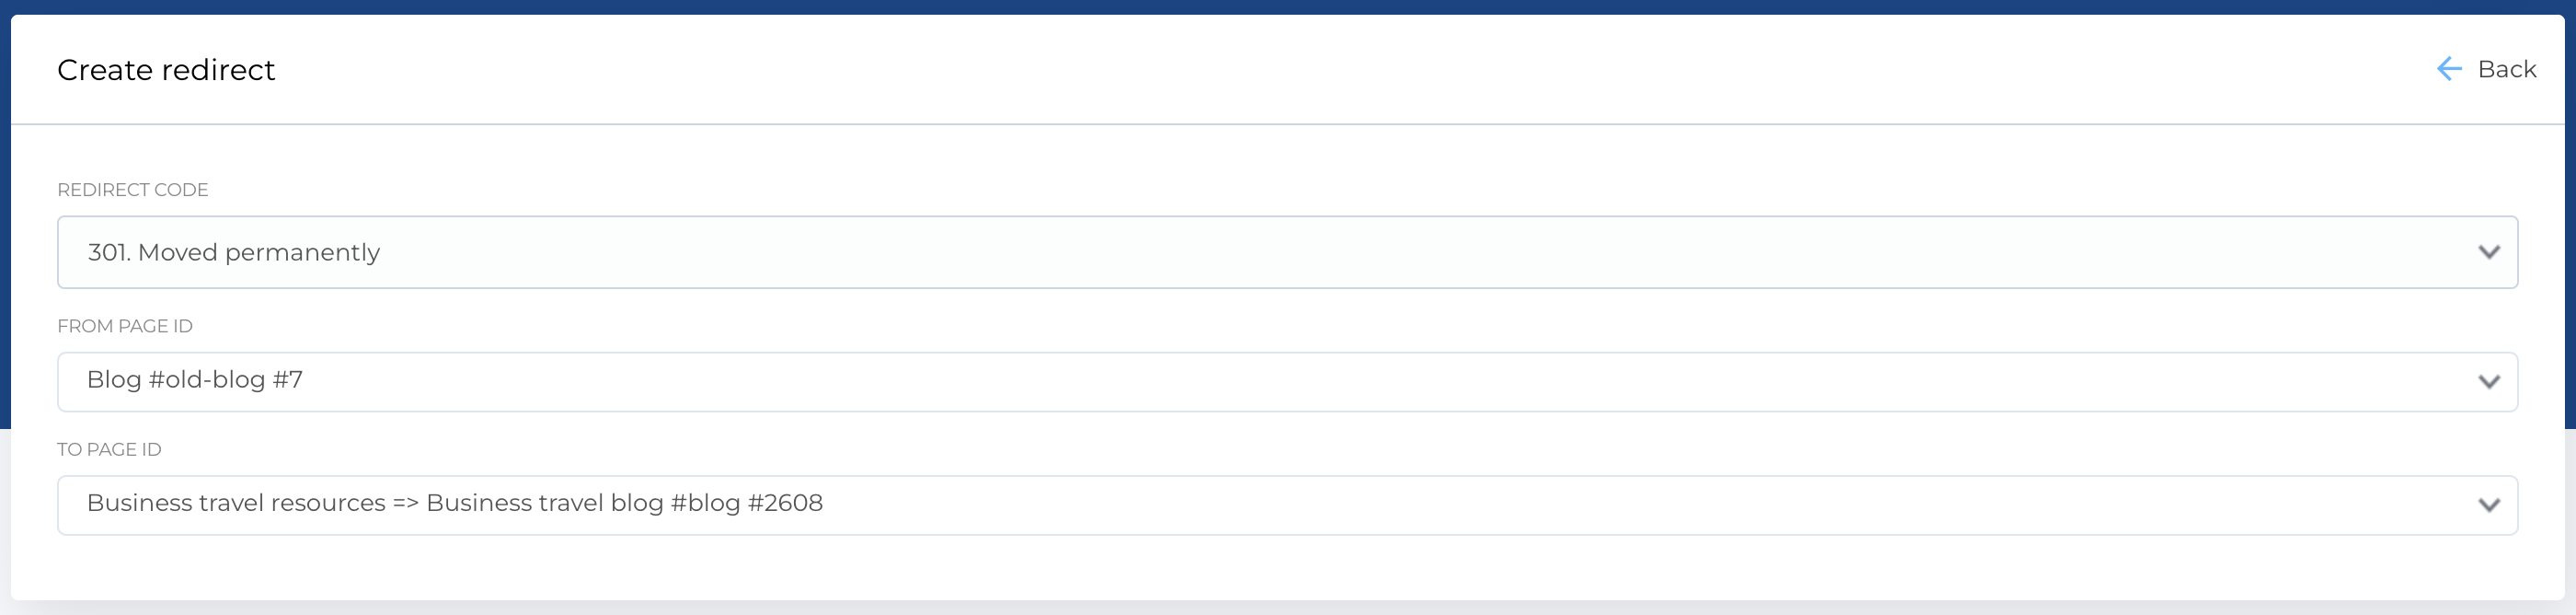This screenshot has width=2576, height=615.
Task: Click empty middle area of Redirect Code field
Action: pyautogui.click(x=1400, y=252)
